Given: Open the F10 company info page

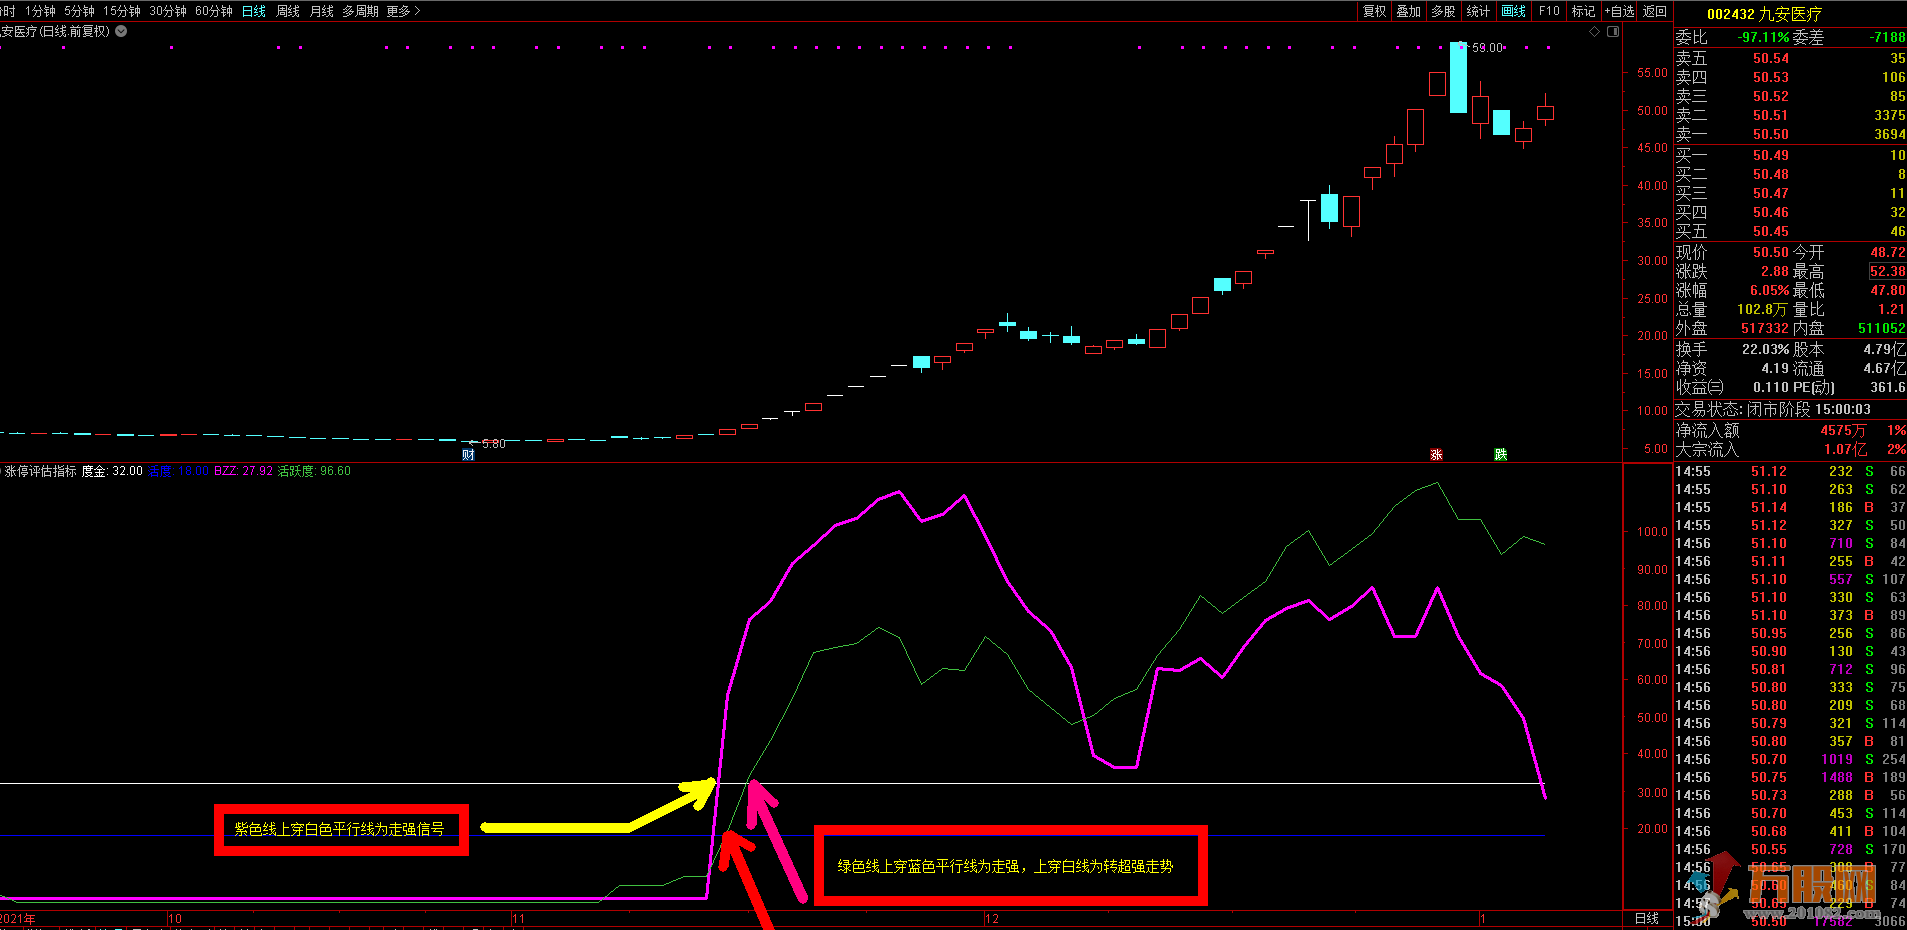Looking at the screenshot, I should pos(1549,11).
